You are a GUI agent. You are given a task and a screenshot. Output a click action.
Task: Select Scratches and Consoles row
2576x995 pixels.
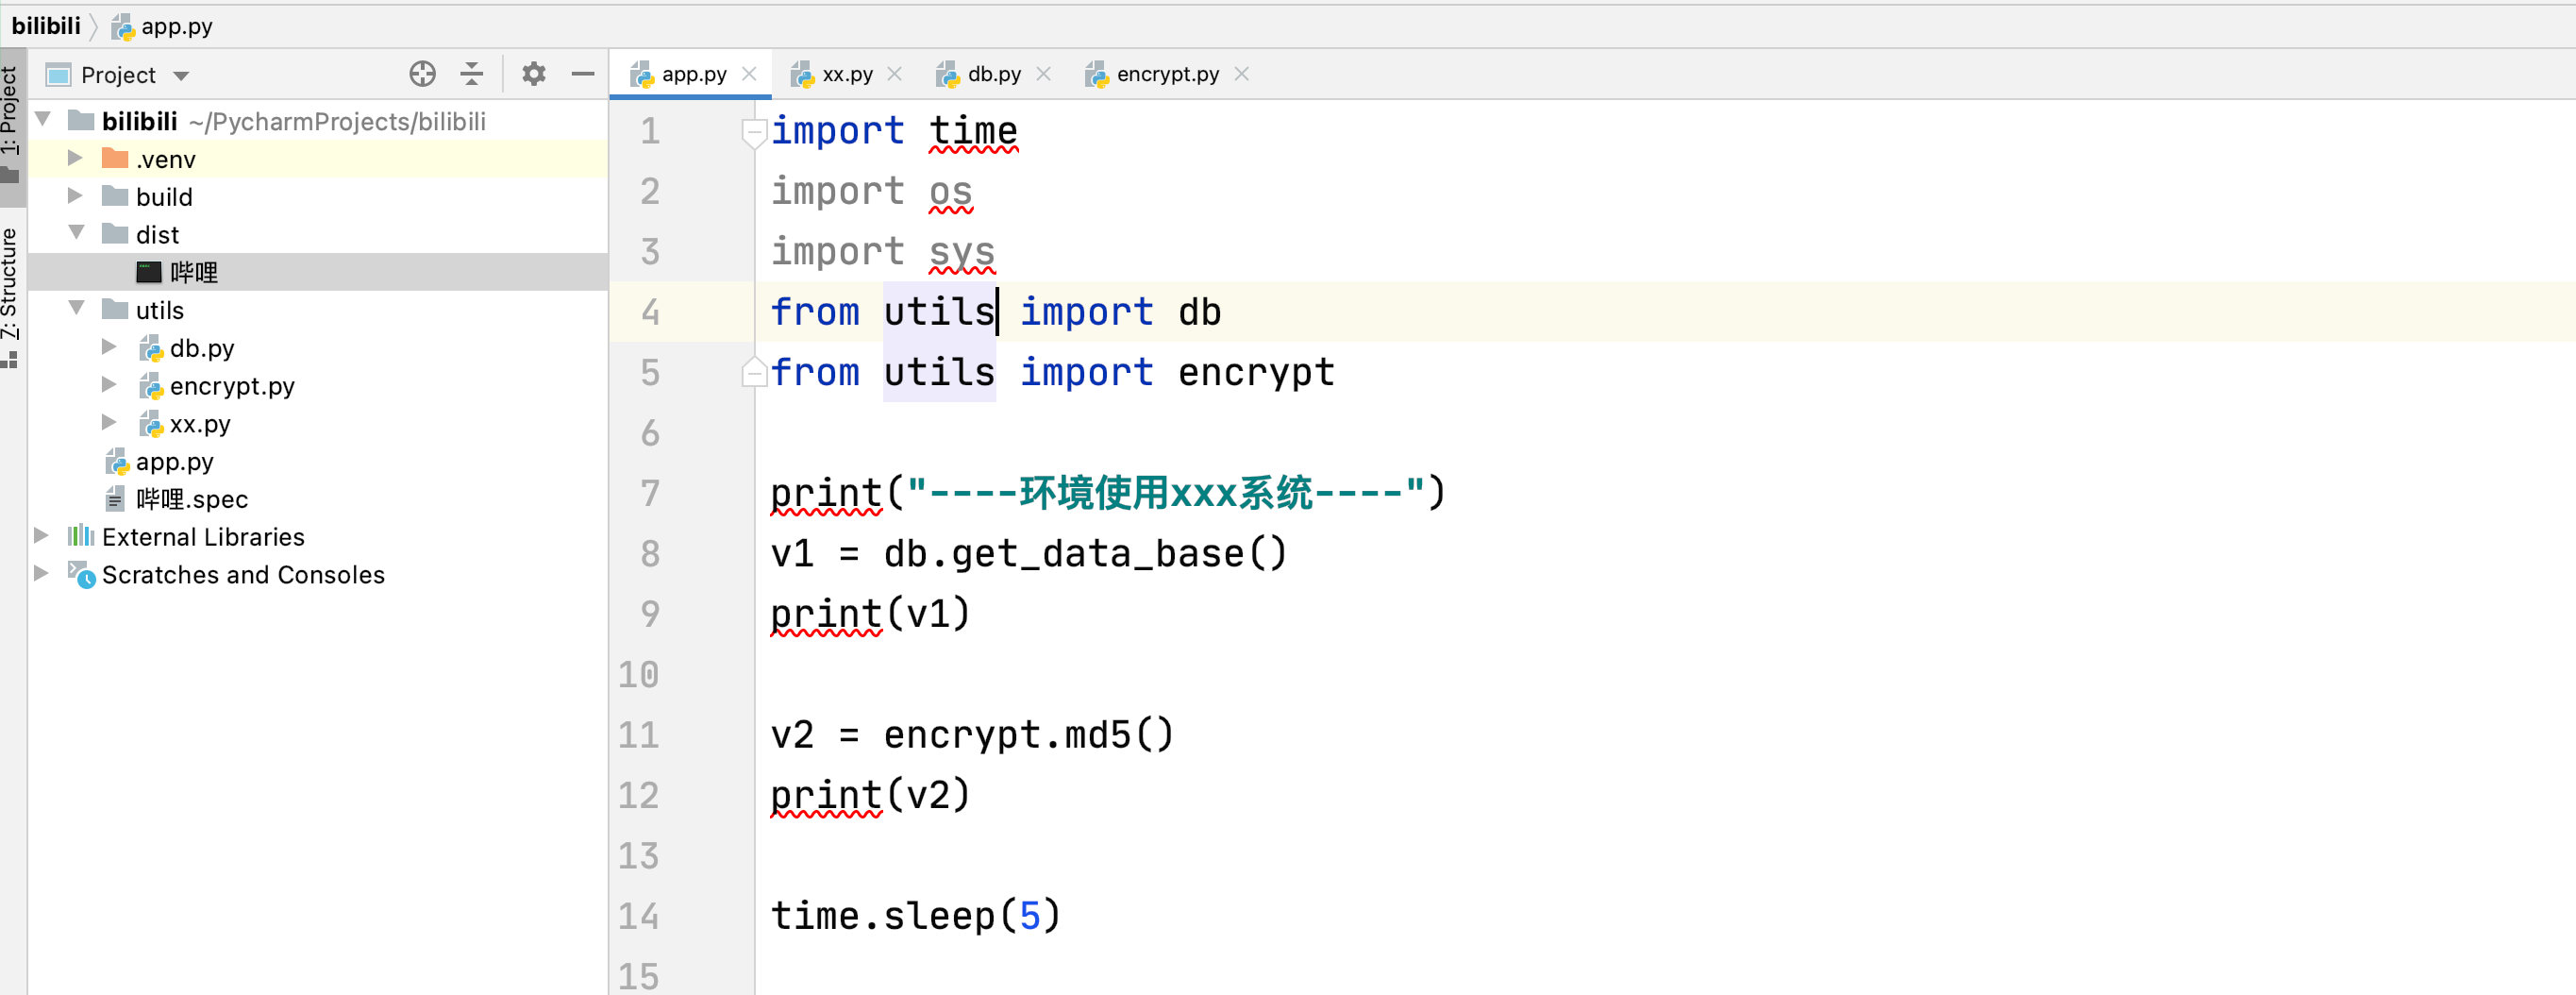point(318,575)
